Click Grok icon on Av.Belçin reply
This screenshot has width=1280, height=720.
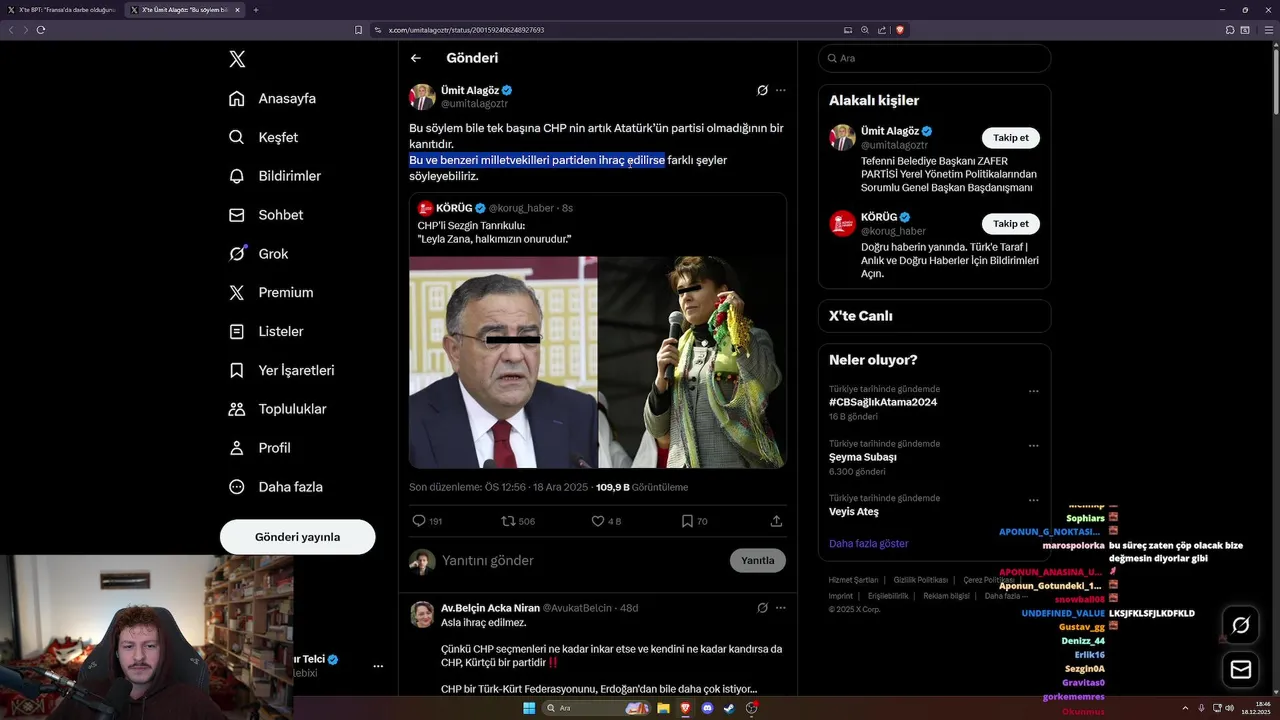pyautogui.click(x=762, y=608)
